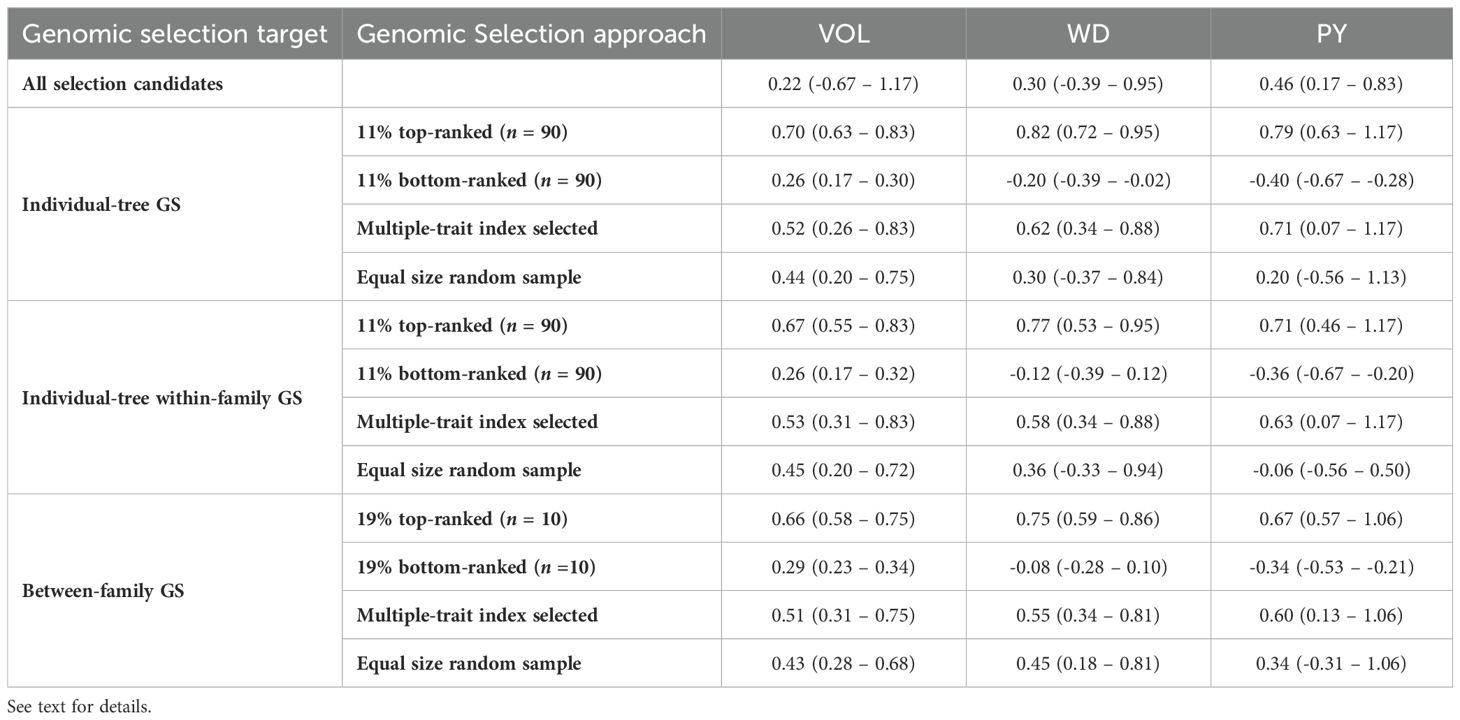The height and width of the screenshot is (720, 1460).
Task: Click the PY value -0.06 (-0.56 – 0.50)
Action: pyautogui.click(x=1333, y=470)
